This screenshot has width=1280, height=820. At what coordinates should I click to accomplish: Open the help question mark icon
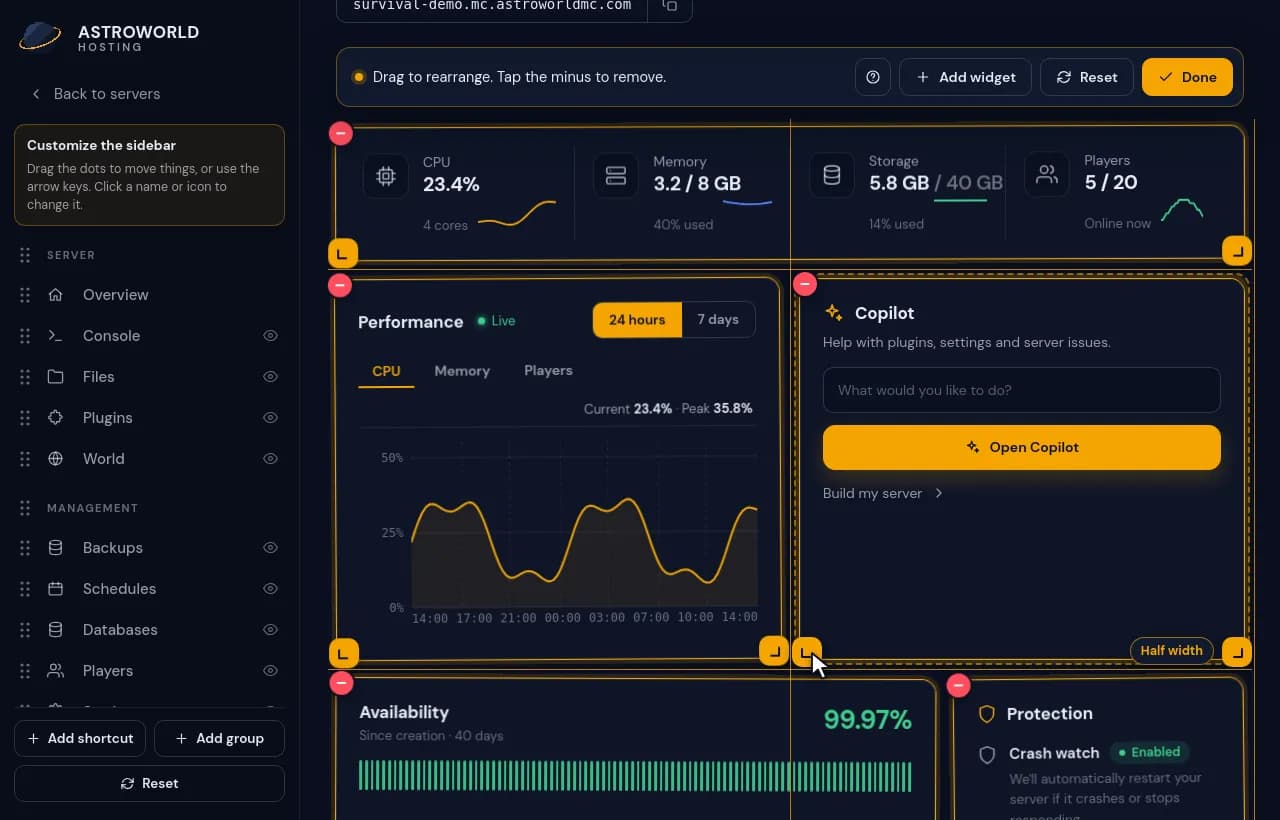[873, 77]
